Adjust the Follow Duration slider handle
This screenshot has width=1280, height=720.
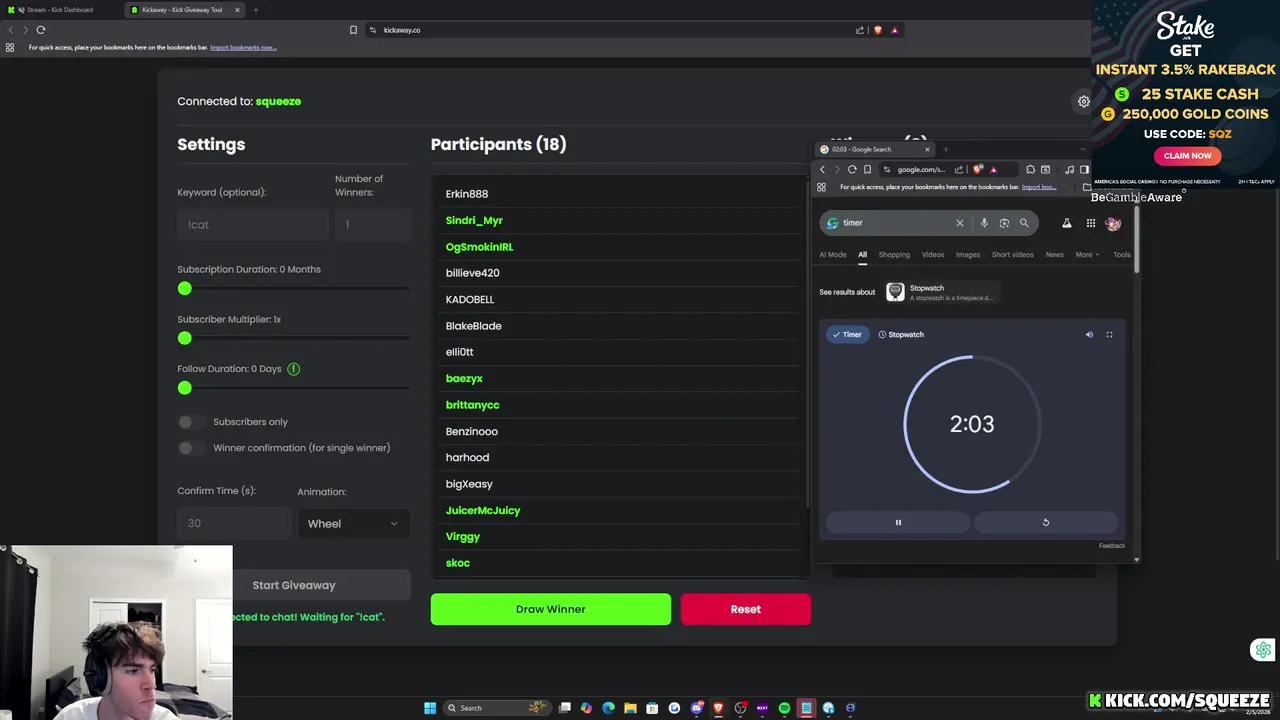pos(184,387)
